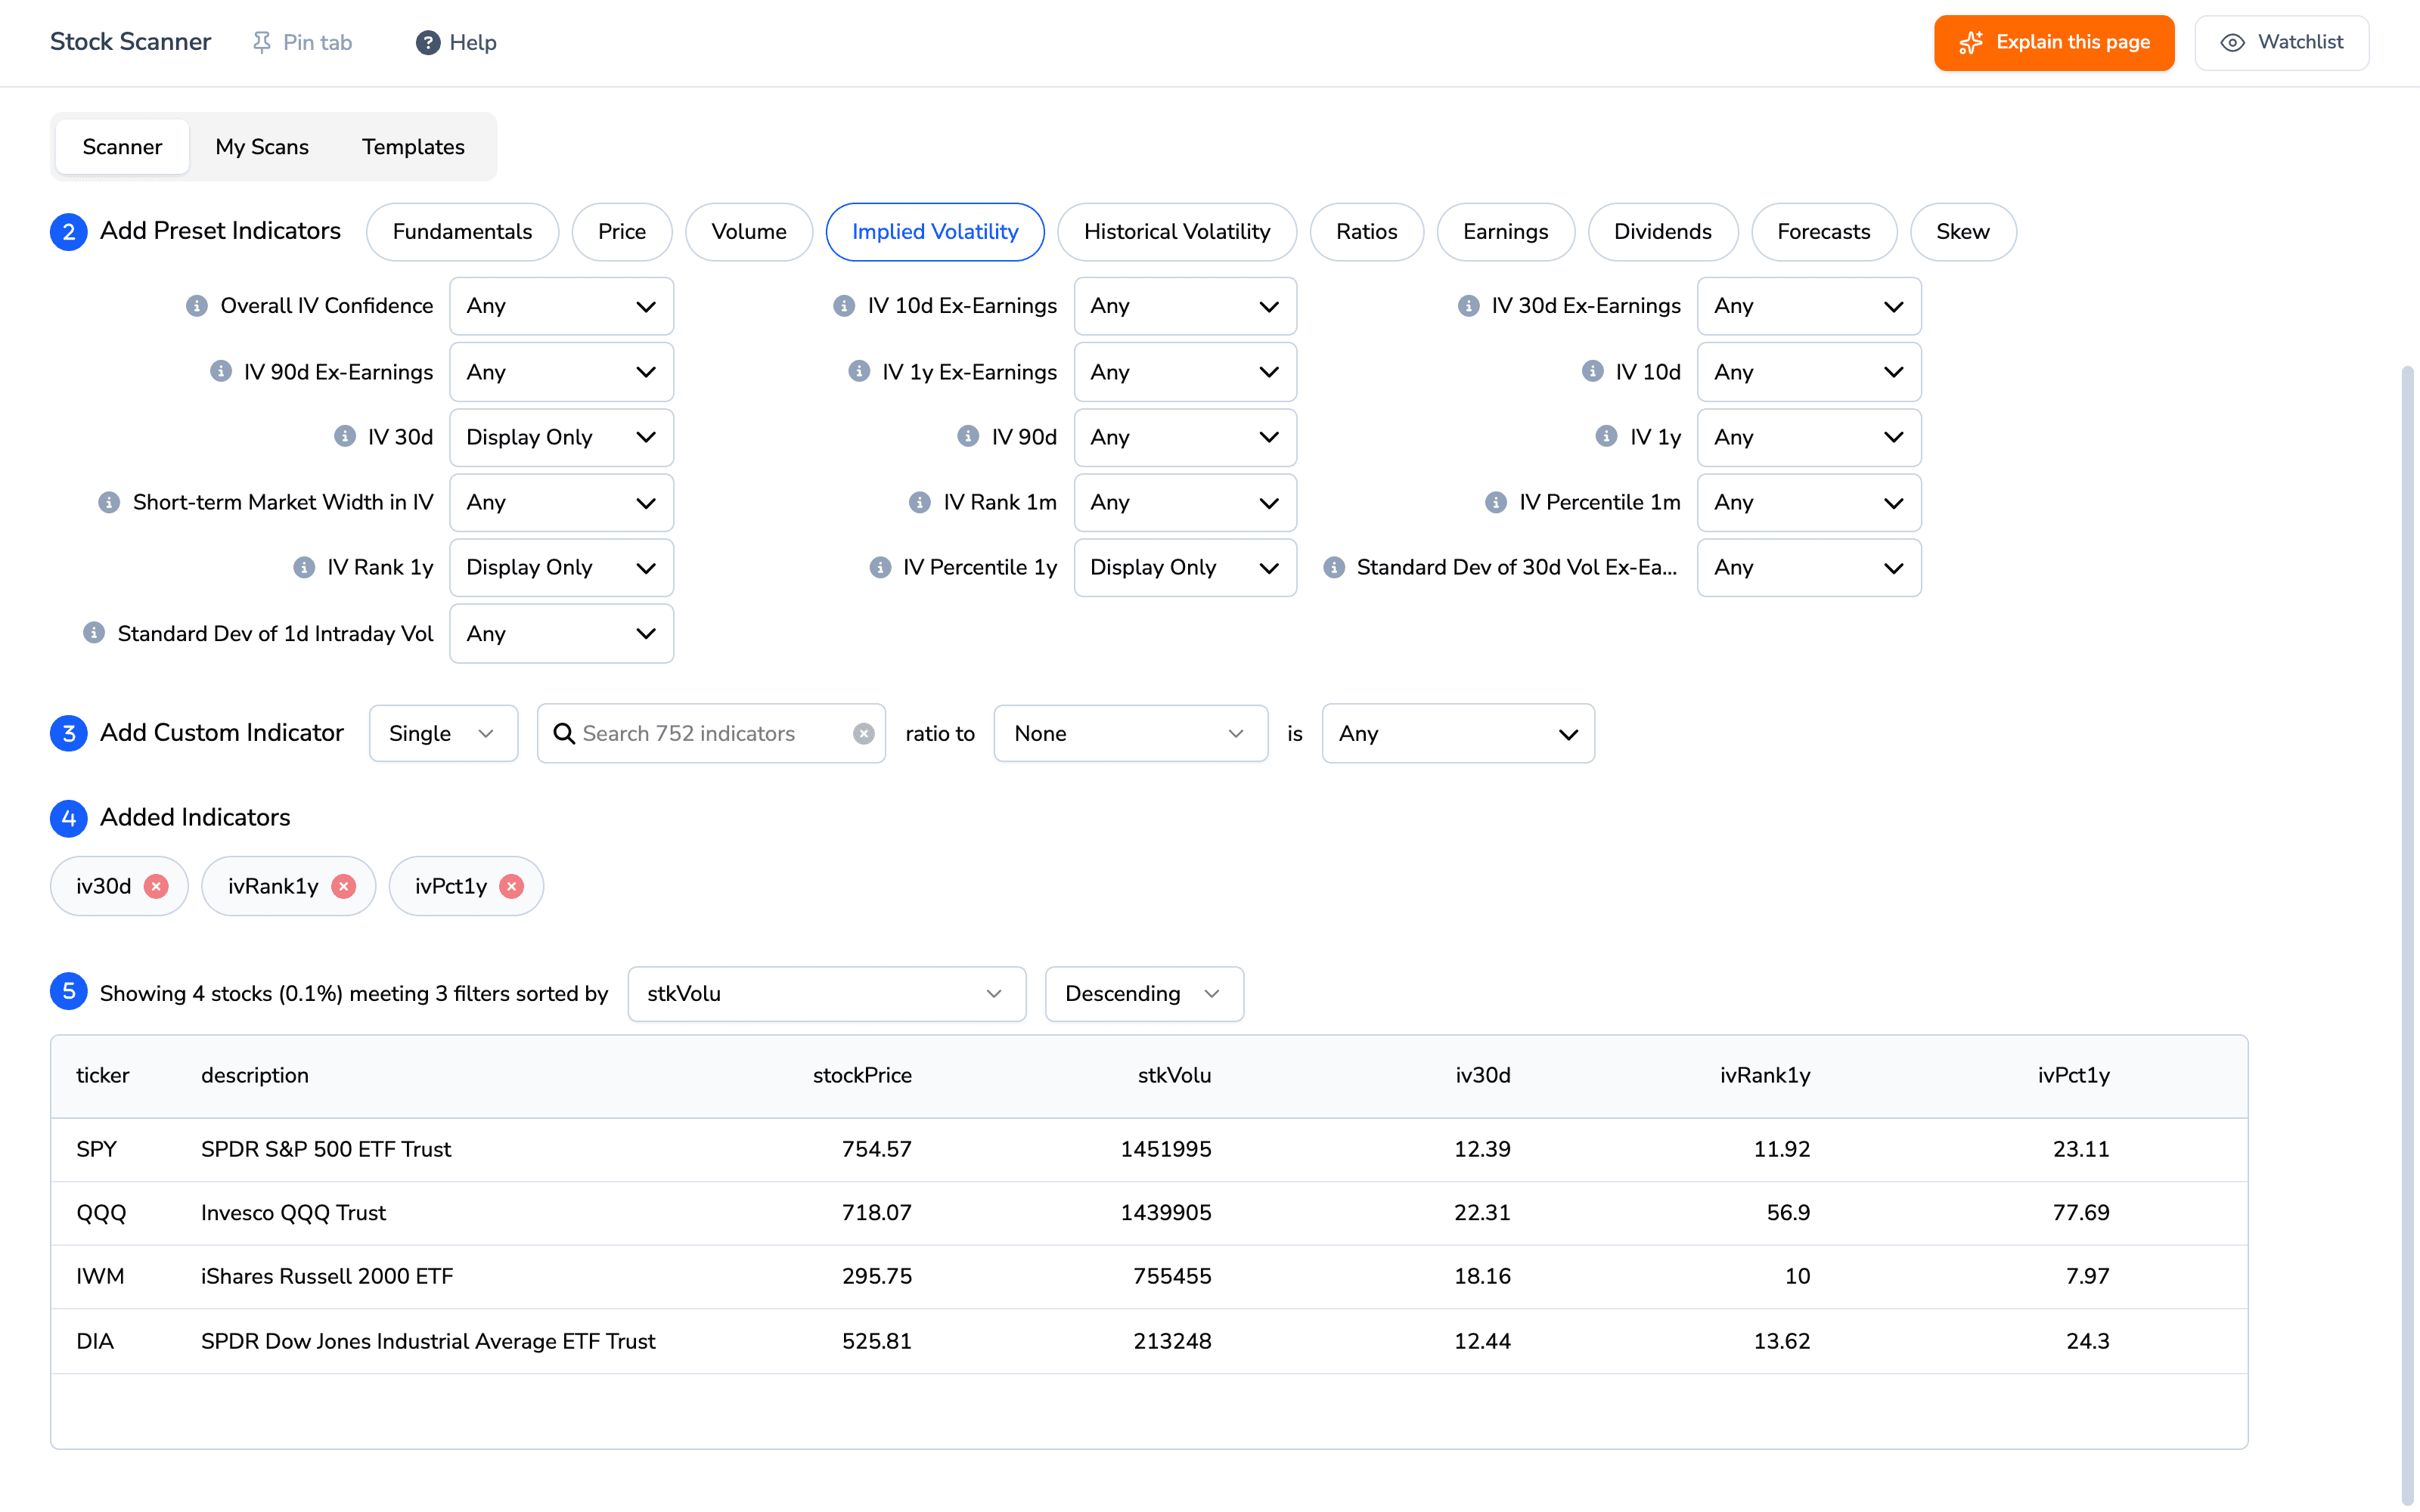Click info icon beside IV Percentile 1m
The height and width of the screenshot is (1512, 2420).
coord(1496,502)
